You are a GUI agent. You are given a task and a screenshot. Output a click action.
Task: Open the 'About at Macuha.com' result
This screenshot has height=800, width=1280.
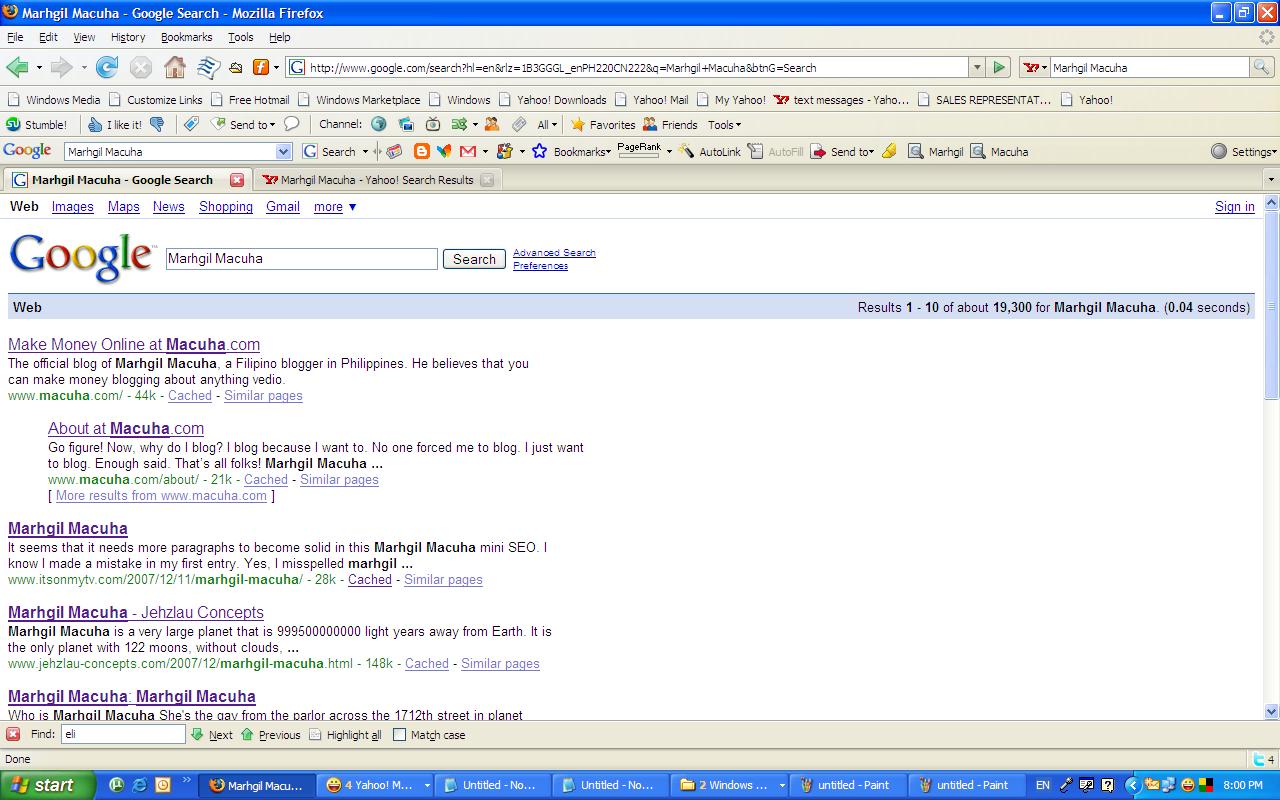[126, 428]
